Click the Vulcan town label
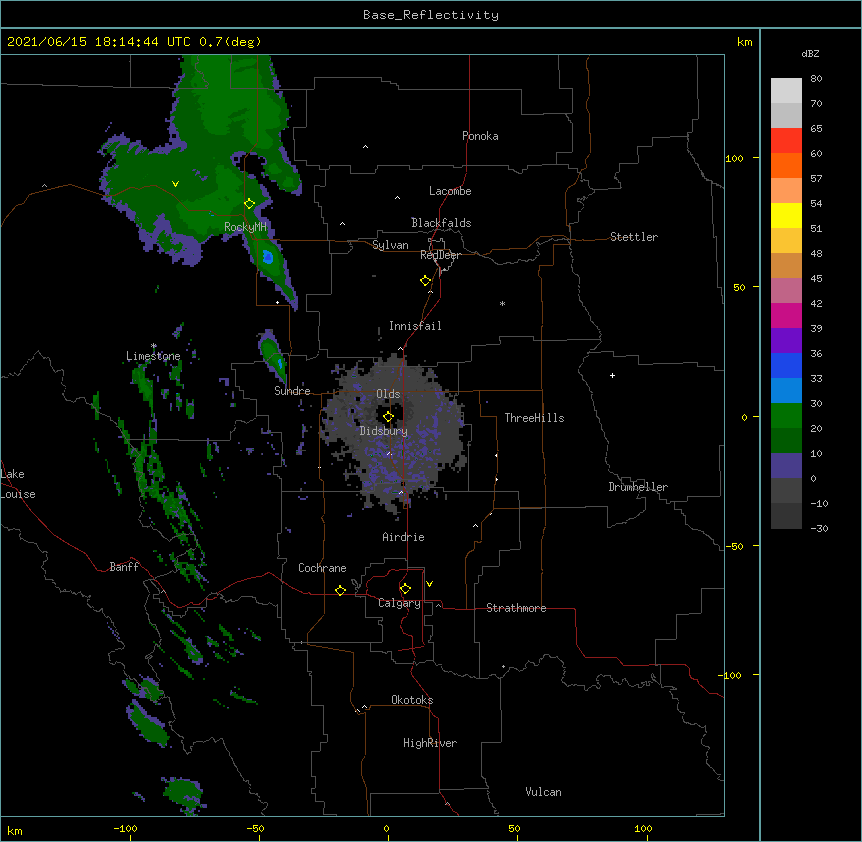The width and height of the screenshot is (862, 842). coord(543,792)
